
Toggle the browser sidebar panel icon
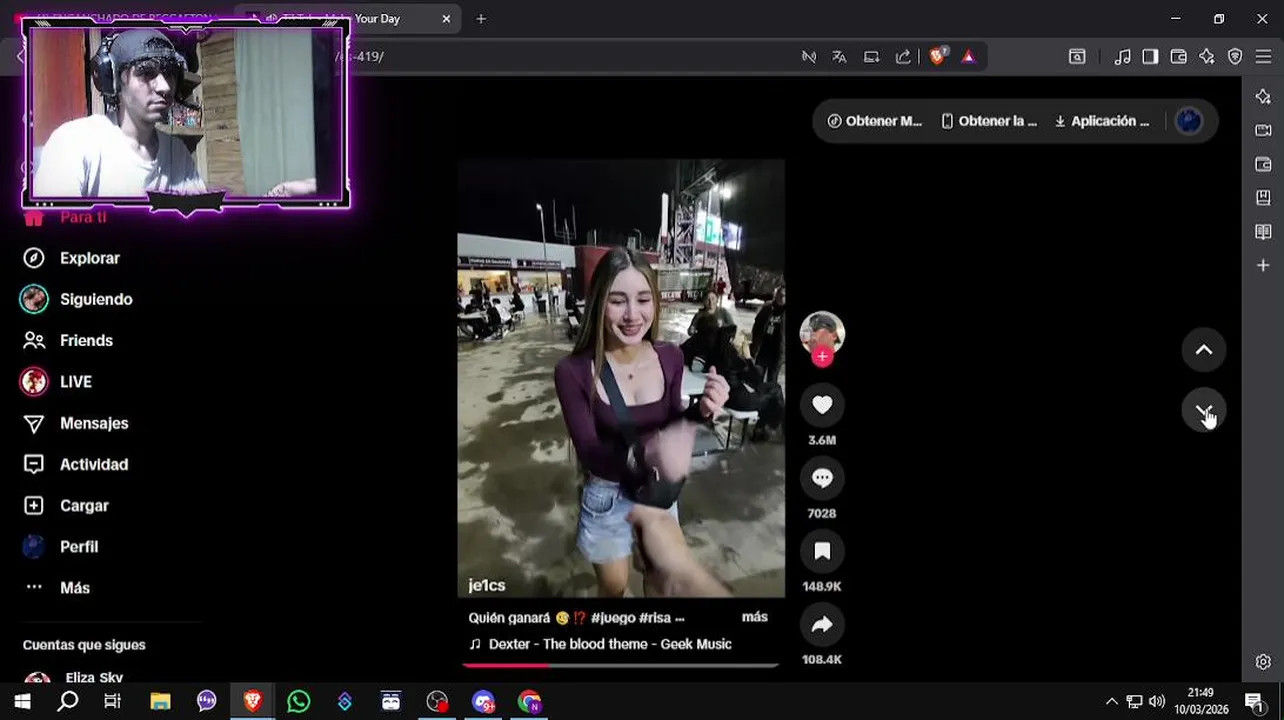[1150, 57]
